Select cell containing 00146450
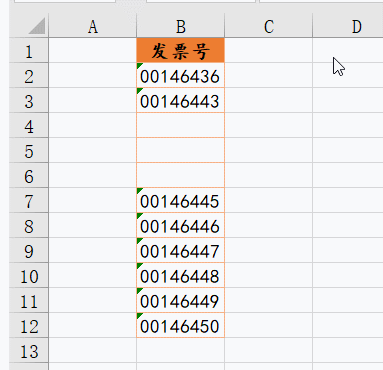383x370 pixels. (181, 325)
